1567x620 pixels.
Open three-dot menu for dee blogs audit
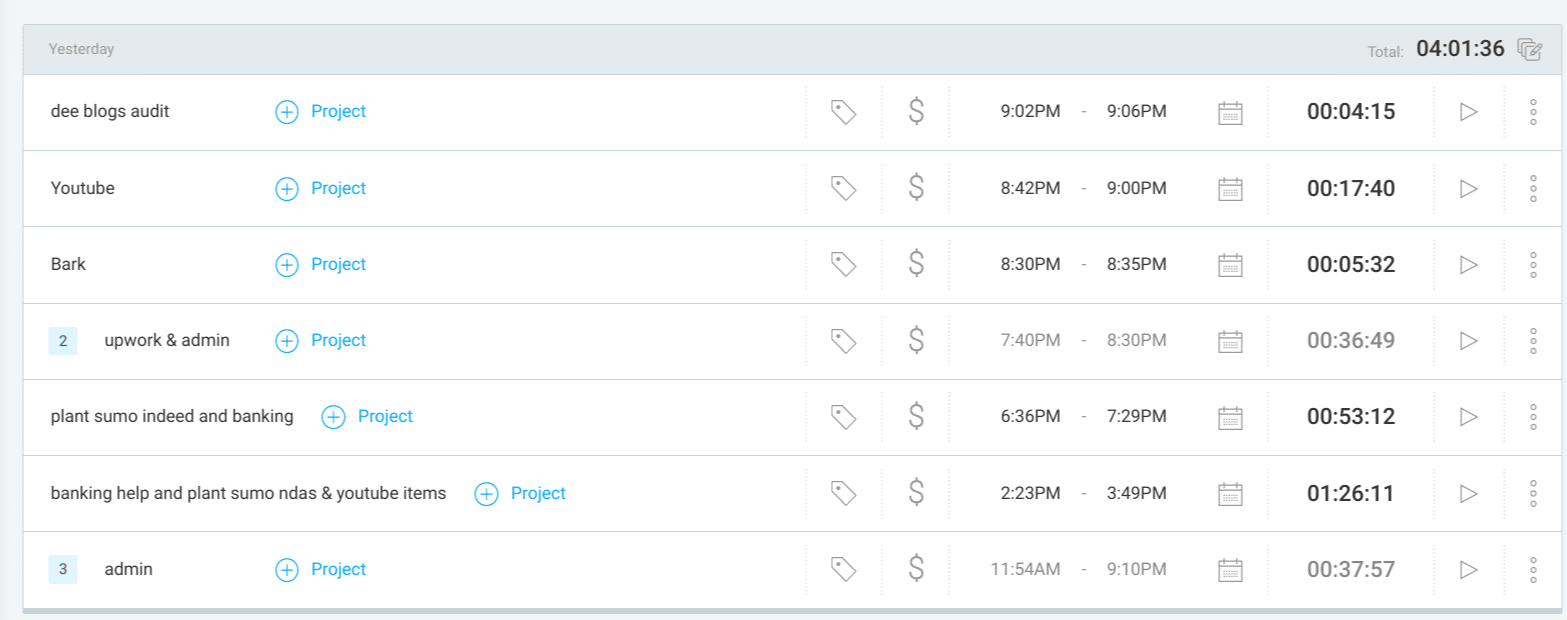[1533, 112]
